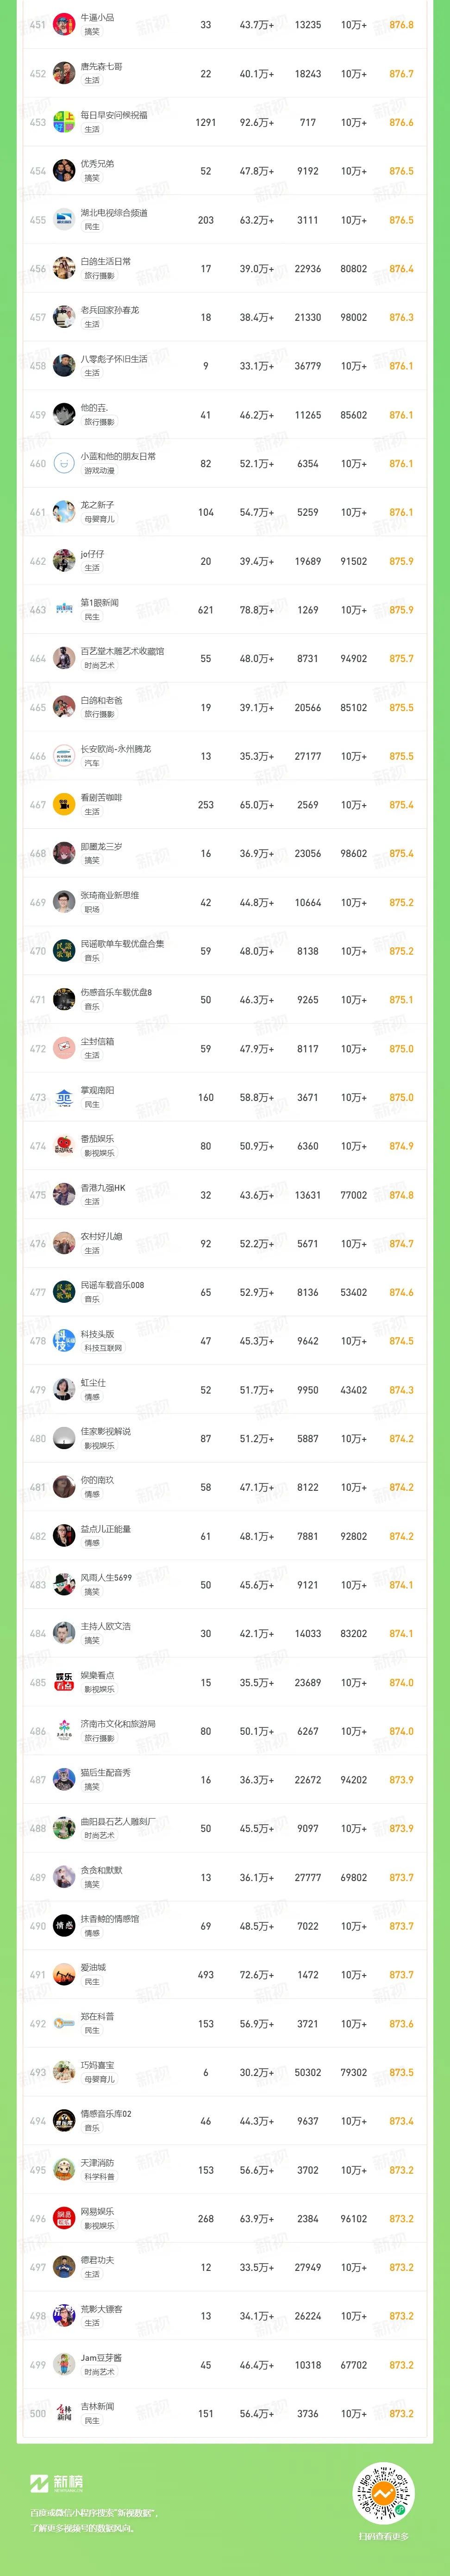Screen dimensions: 450x2576
Task: Select the 游戏动漫 category tag at rank 460
Action: point(99,471)
